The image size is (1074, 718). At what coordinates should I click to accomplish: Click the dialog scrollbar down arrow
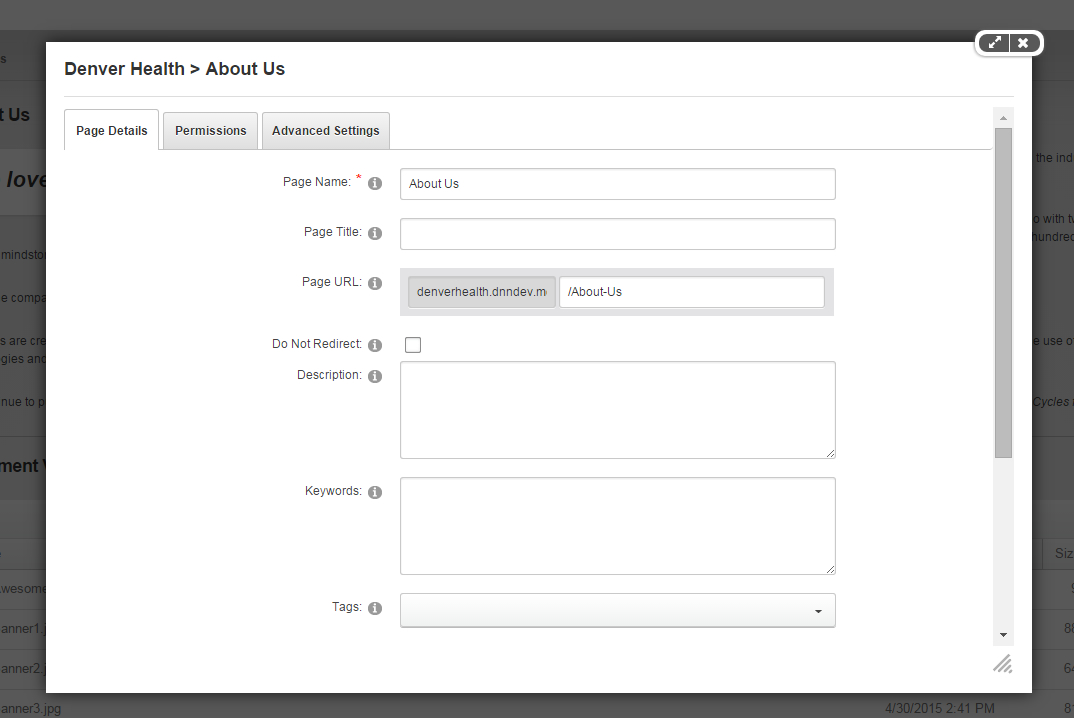click(x=1003, y=635)
